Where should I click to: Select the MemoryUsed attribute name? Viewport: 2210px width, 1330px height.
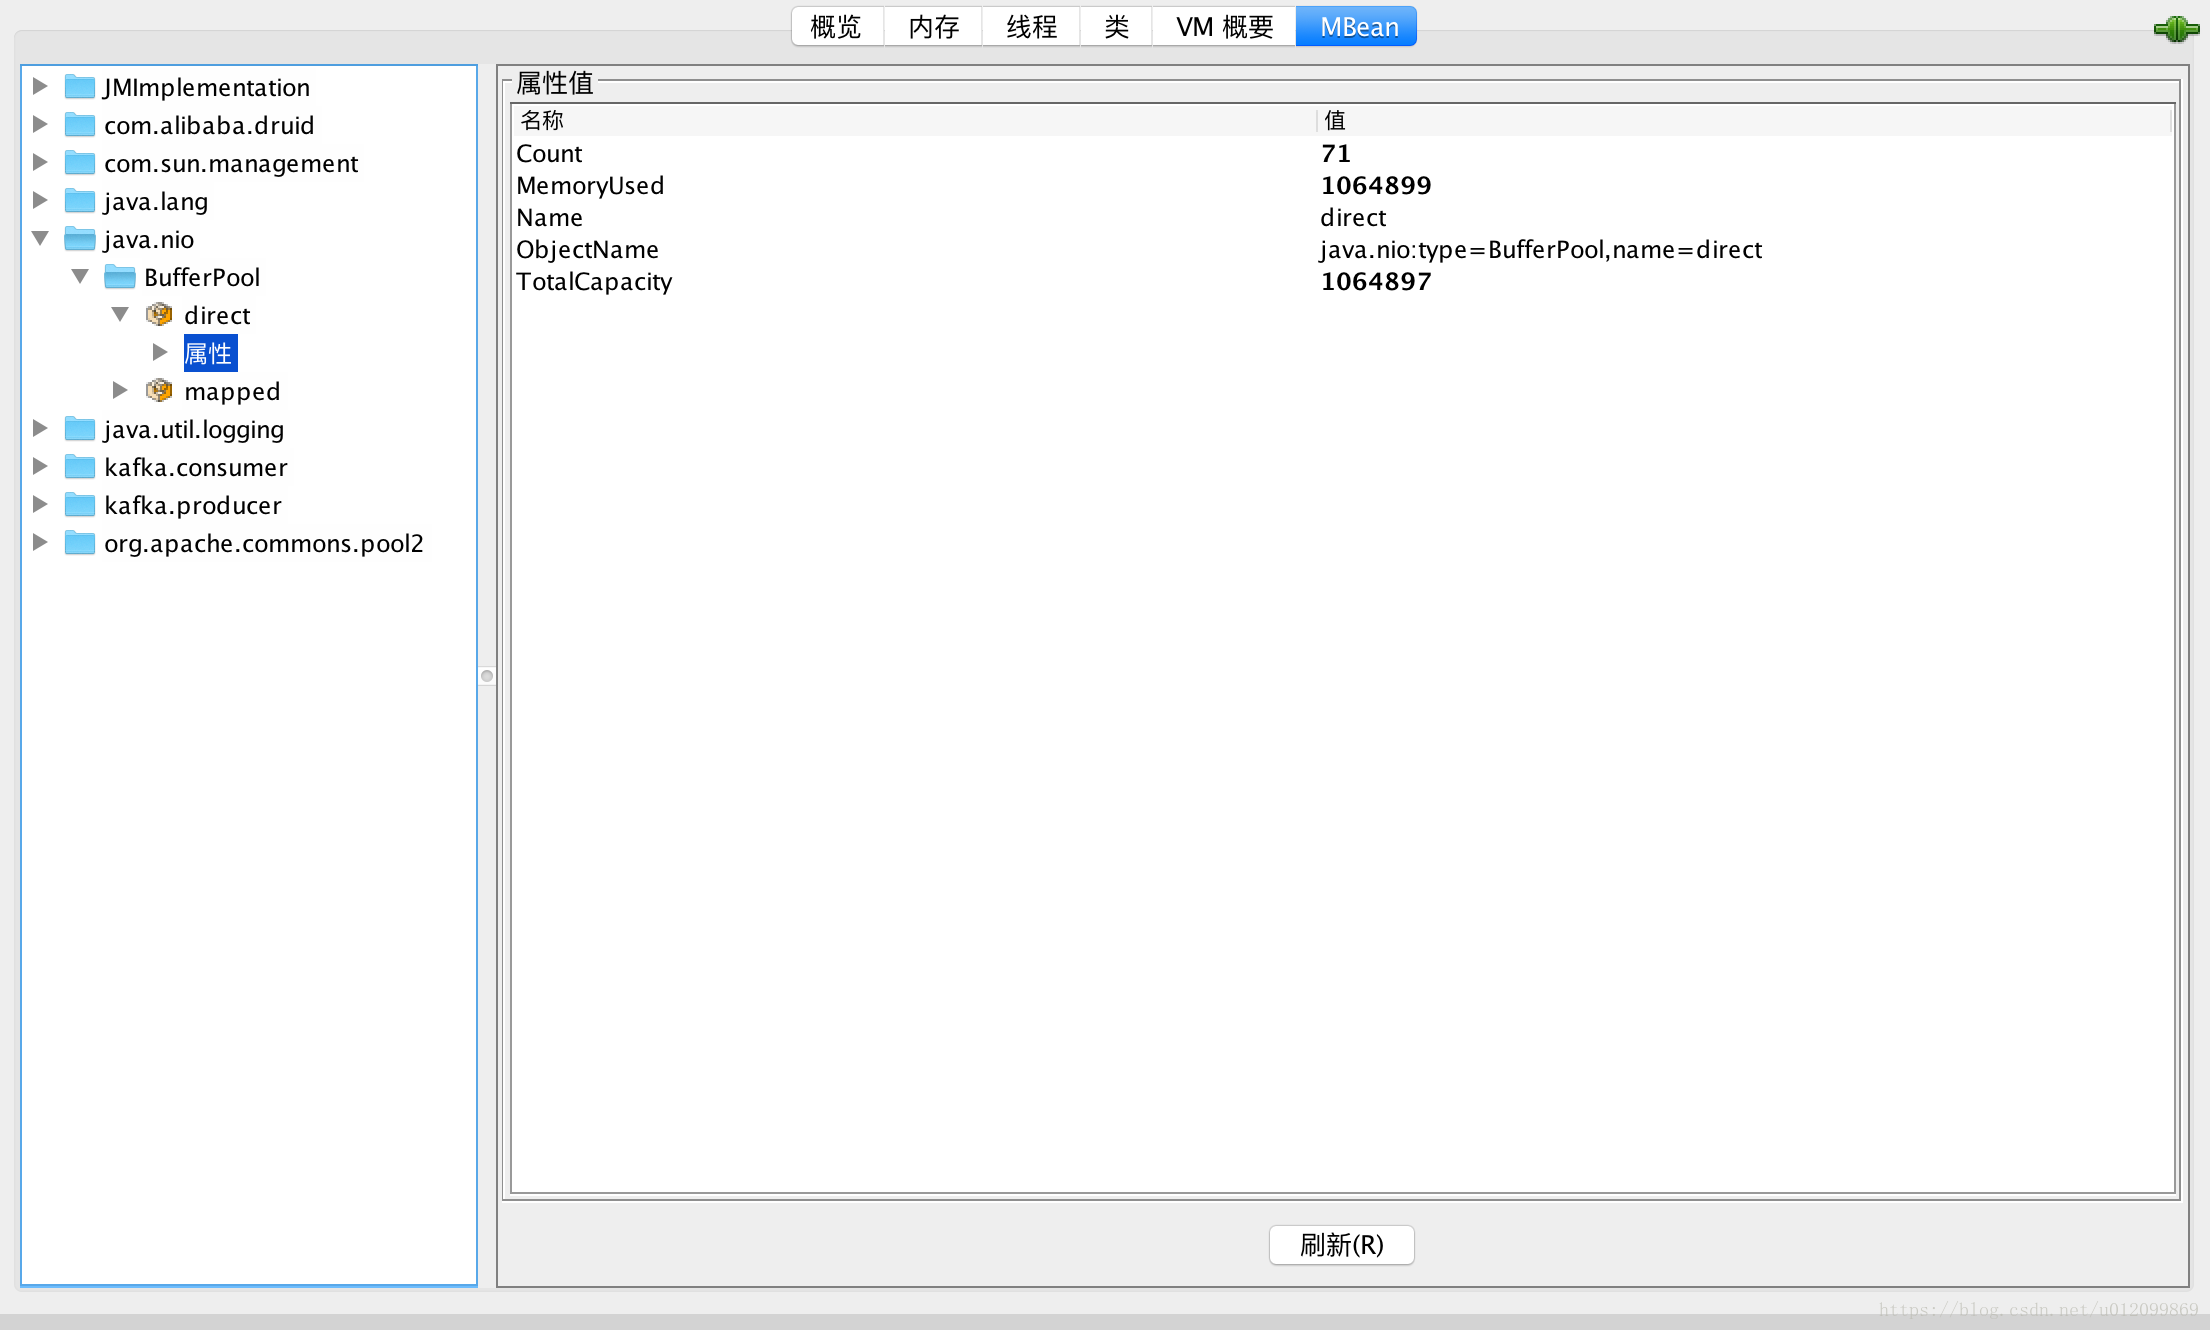(590, 185)
